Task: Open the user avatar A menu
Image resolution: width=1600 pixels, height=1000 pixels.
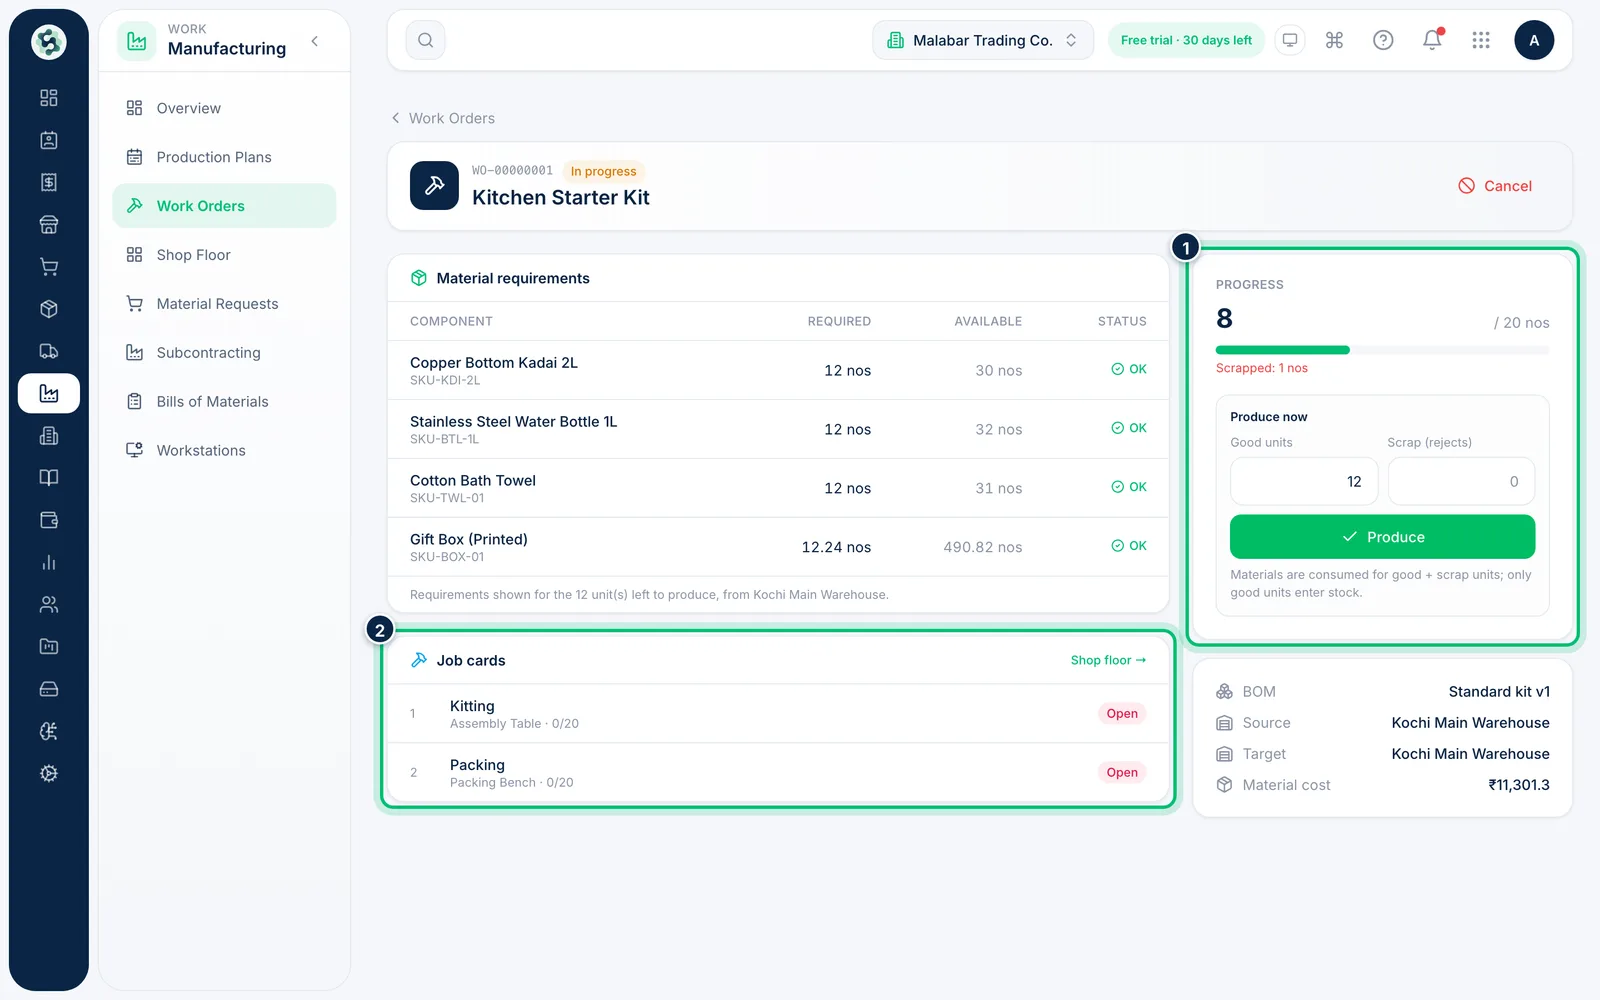Action: [x=1534, y=40]
